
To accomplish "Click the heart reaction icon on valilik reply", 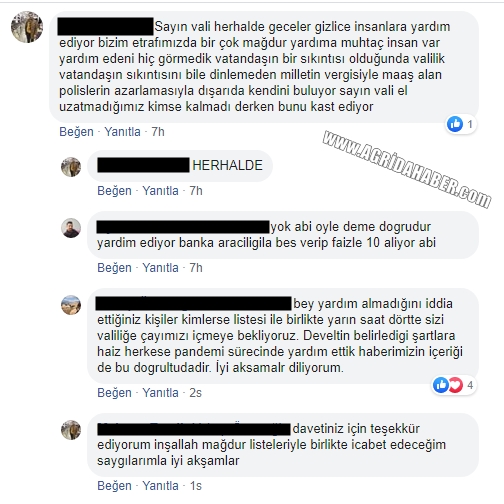I will point(456,385).
